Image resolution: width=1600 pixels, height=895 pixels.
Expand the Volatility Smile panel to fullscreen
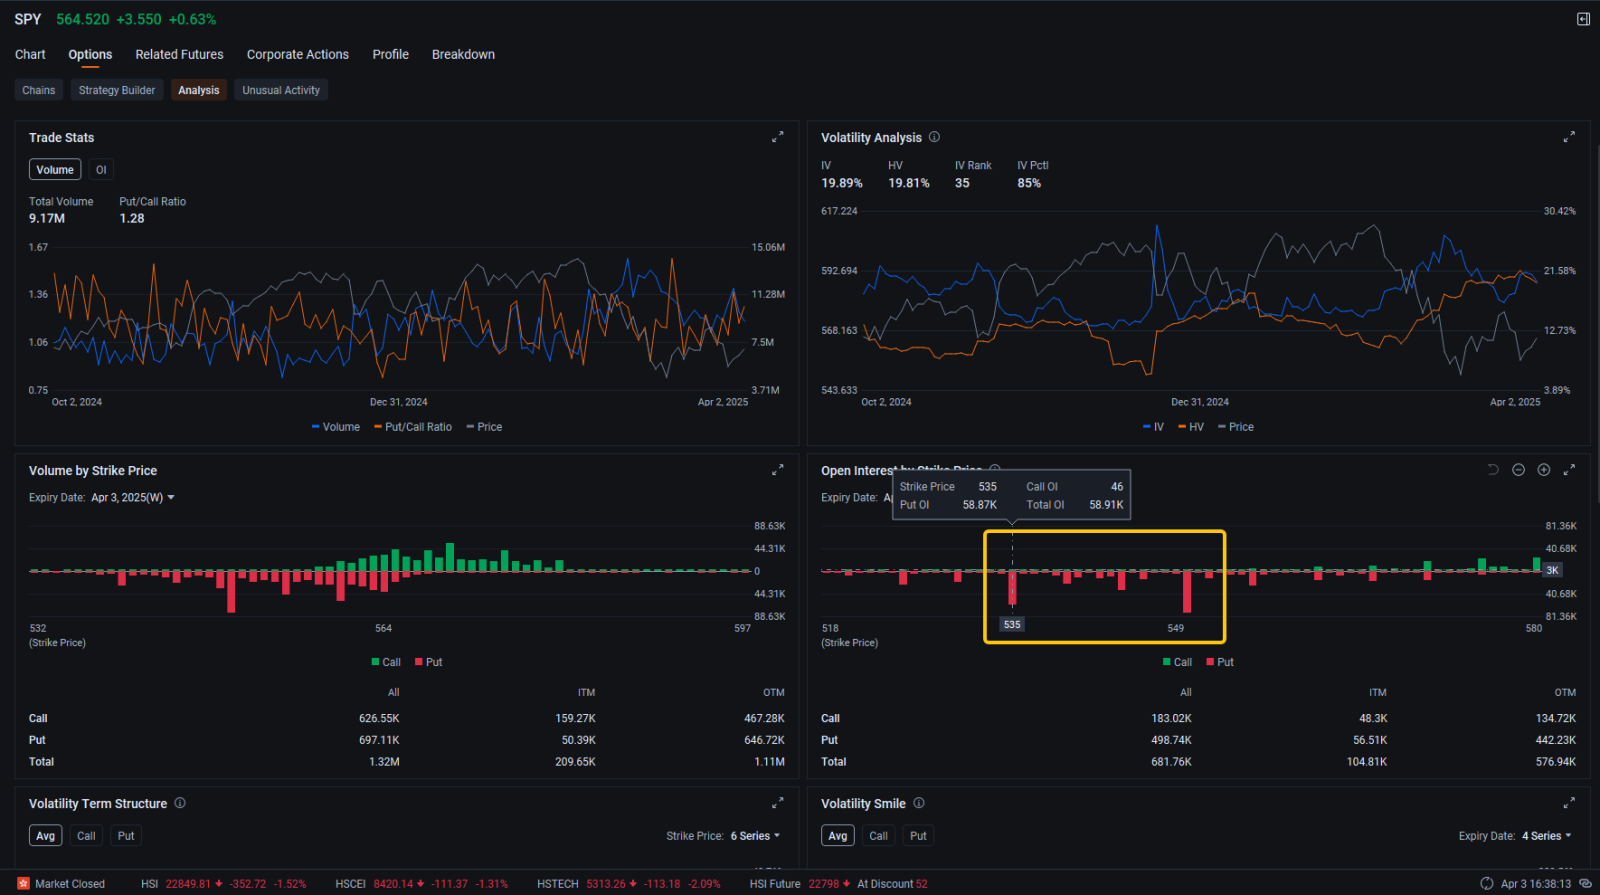1569,803
